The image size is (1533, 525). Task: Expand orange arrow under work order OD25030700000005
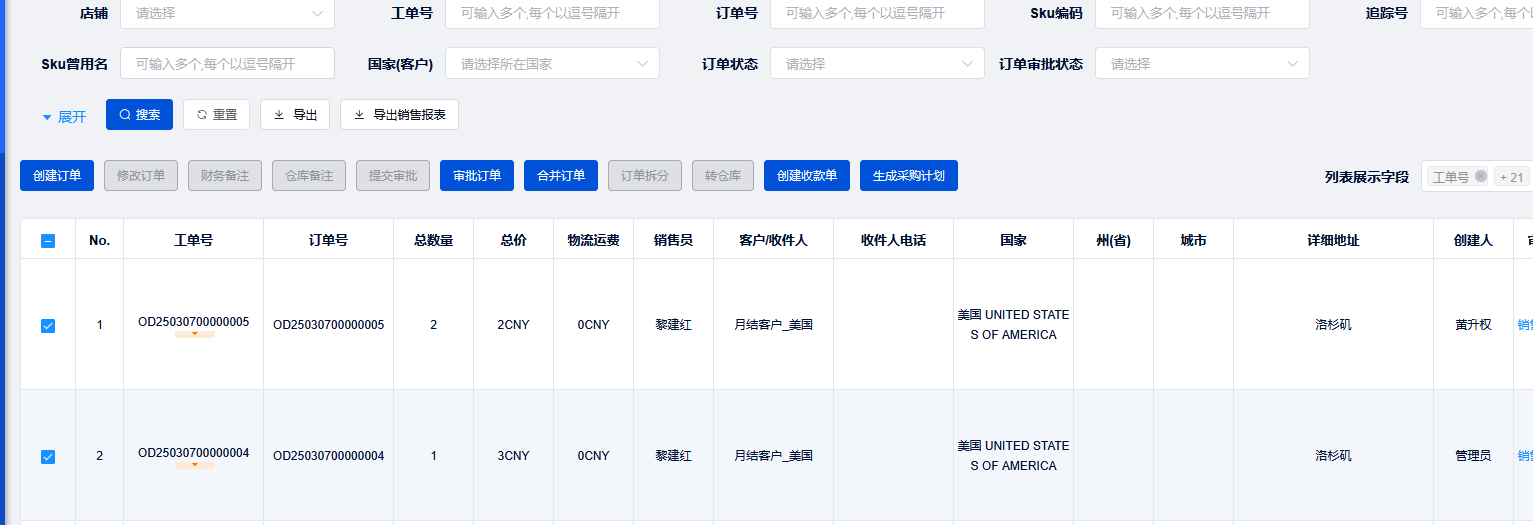click(x=195, y=335)
